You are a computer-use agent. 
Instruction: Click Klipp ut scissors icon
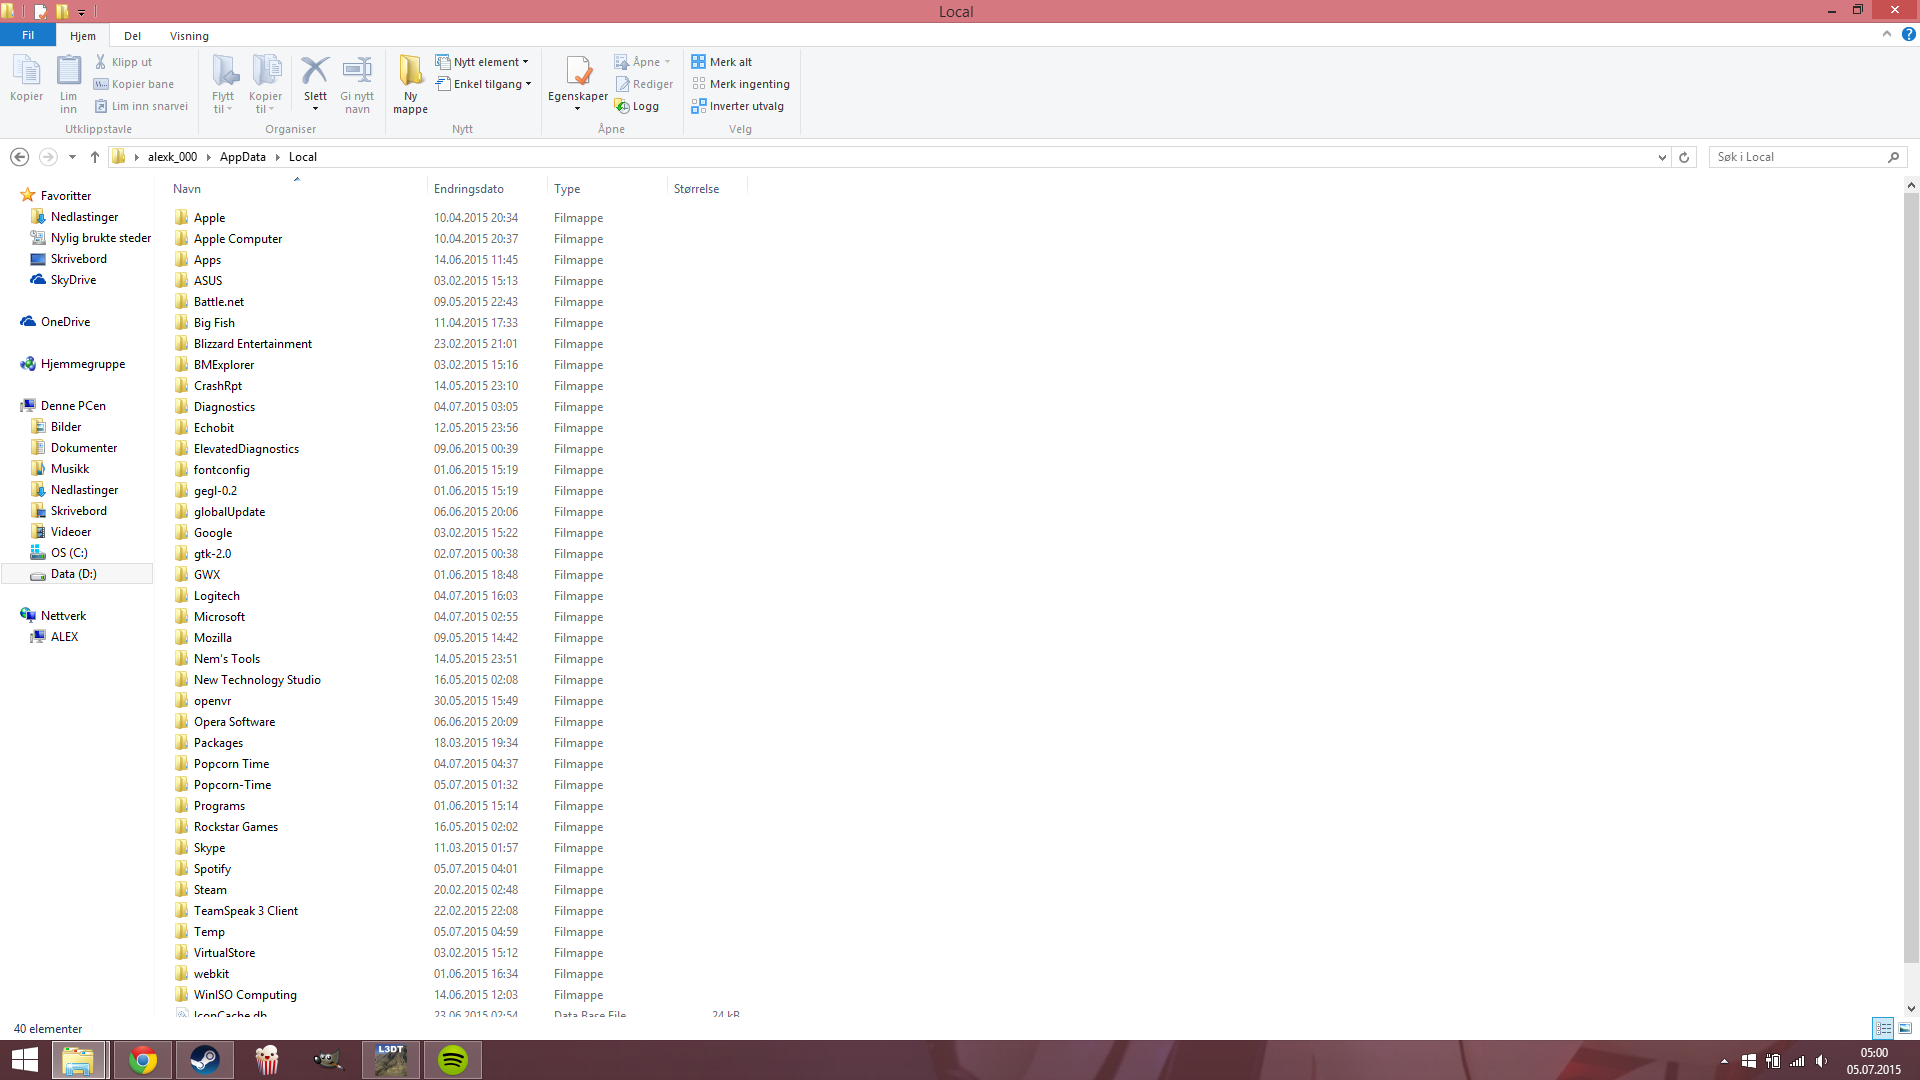[100, 62]
